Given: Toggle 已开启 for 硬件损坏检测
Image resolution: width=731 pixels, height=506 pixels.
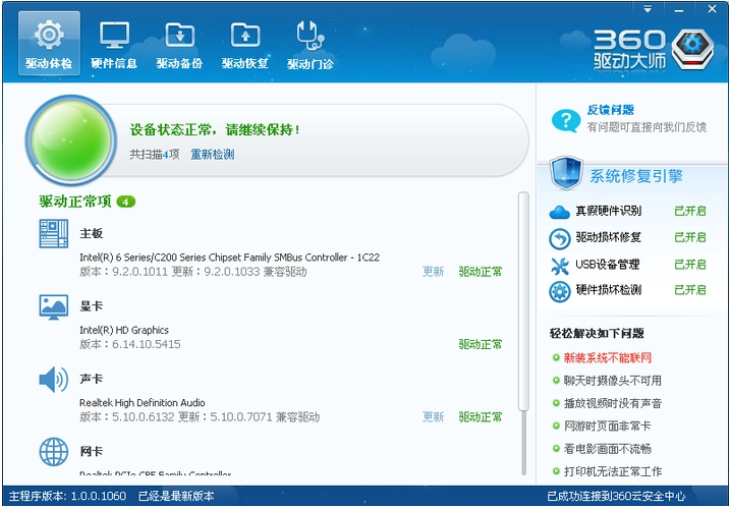Looking at the screenshot, I should [690, 290].
